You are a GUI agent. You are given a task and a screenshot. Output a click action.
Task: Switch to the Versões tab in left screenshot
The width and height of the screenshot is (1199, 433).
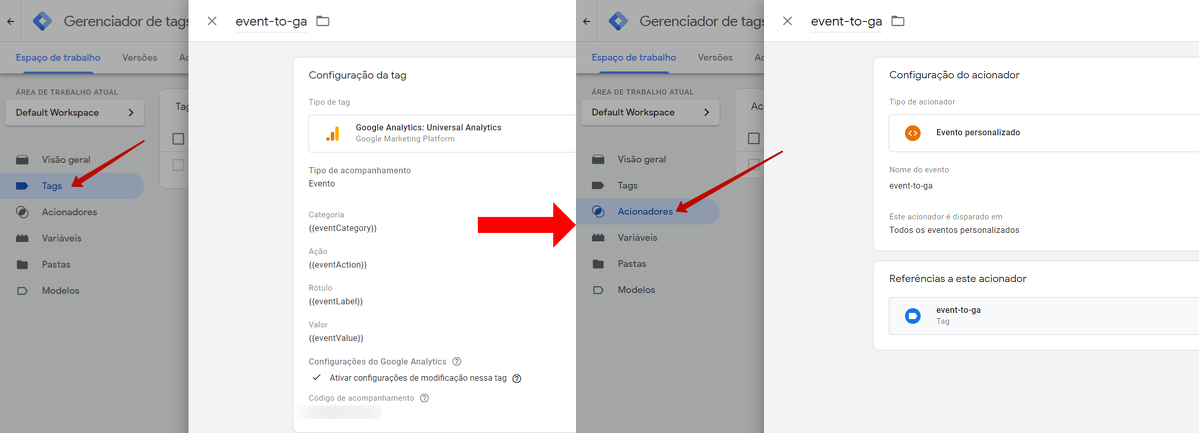point(140,58)
